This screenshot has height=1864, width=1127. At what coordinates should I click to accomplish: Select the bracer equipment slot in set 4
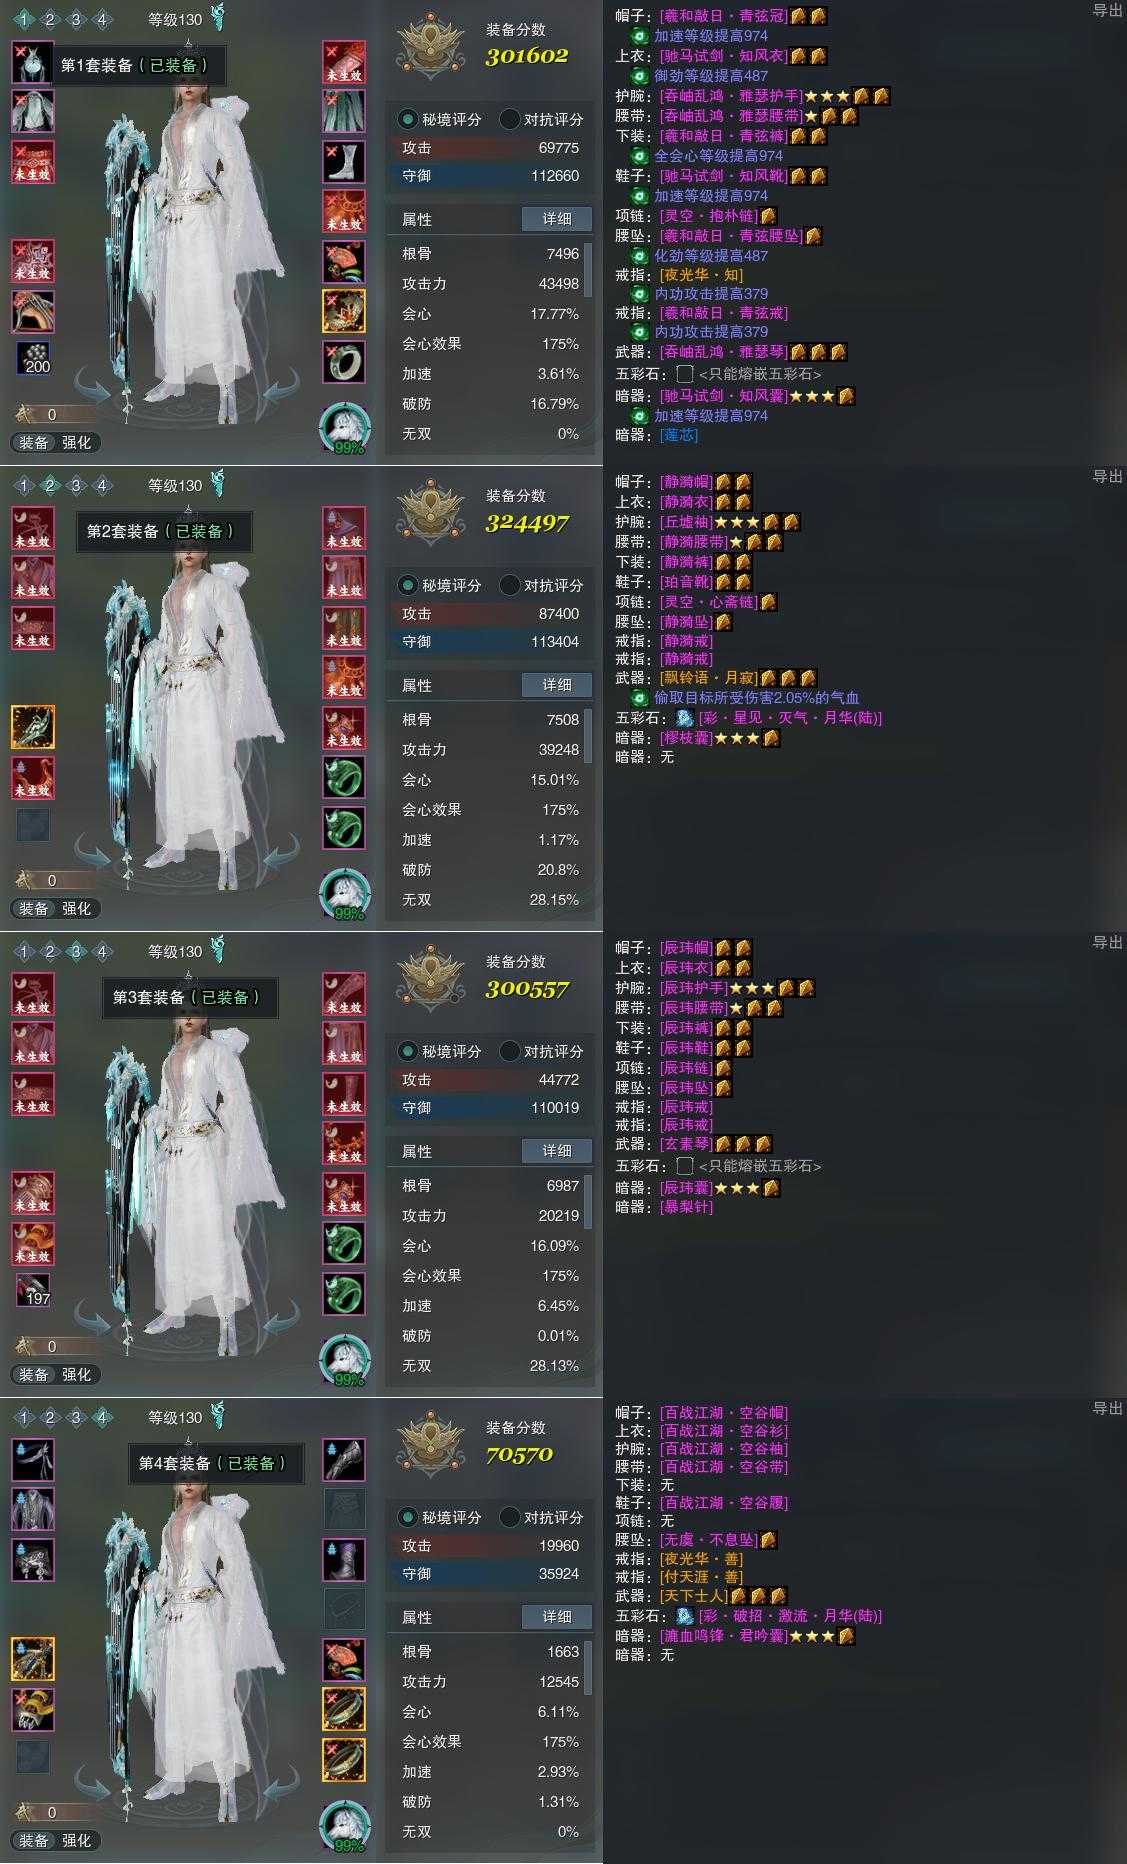[x=344, y=1459]
